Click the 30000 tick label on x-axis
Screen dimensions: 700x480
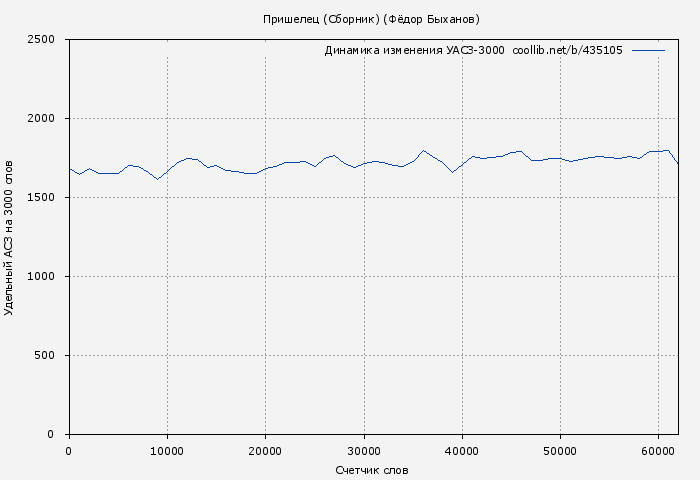click(x=363, y=450)
